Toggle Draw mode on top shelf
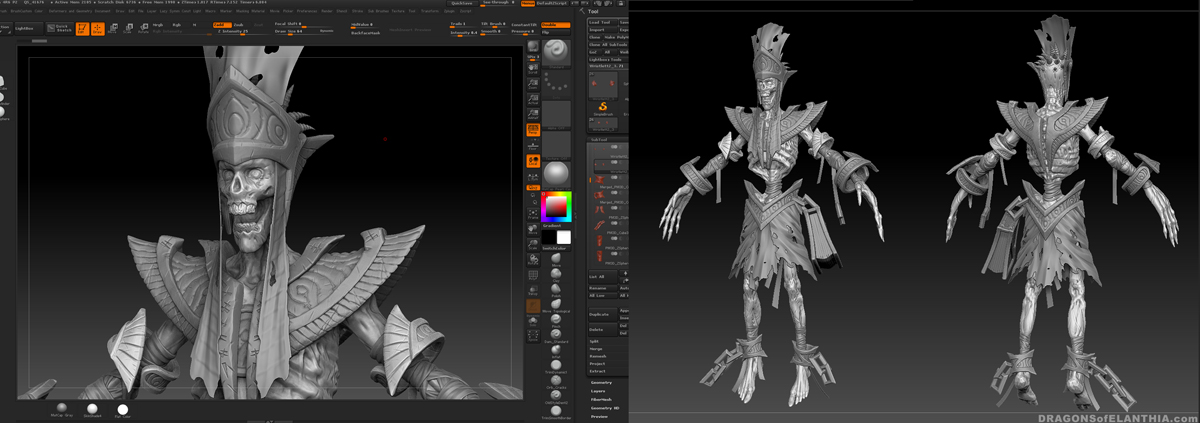The image size is (1200, 423). point(97,28)
